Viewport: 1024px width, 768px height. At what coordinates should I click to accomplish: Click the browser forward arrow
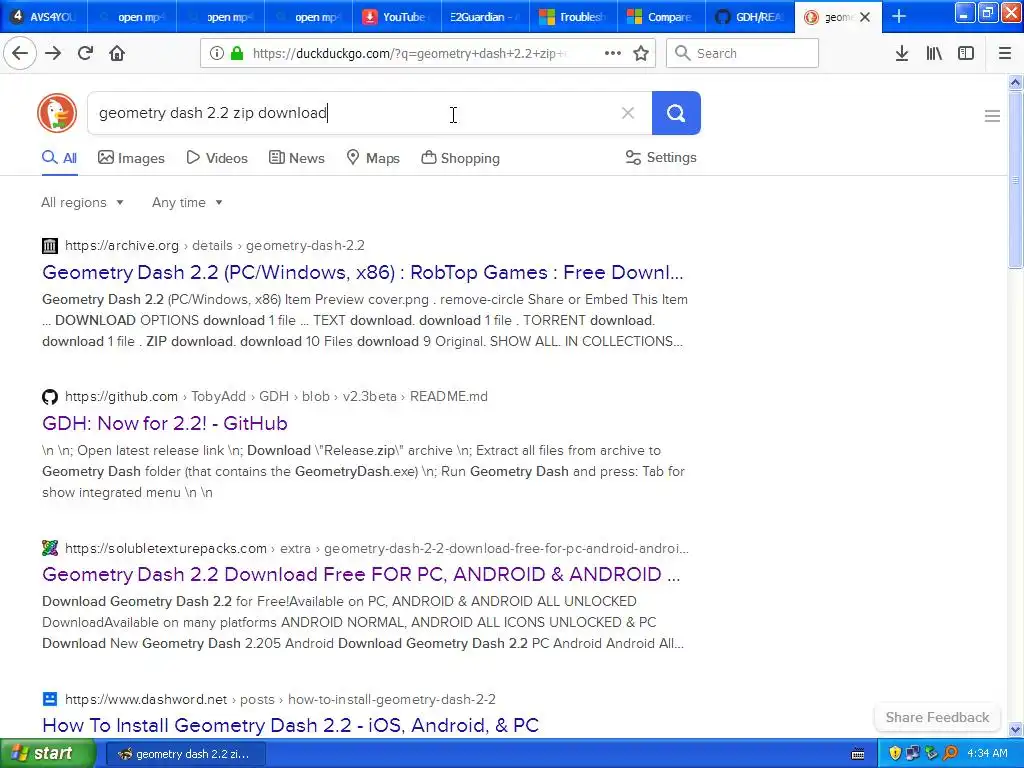pos(53,53)
